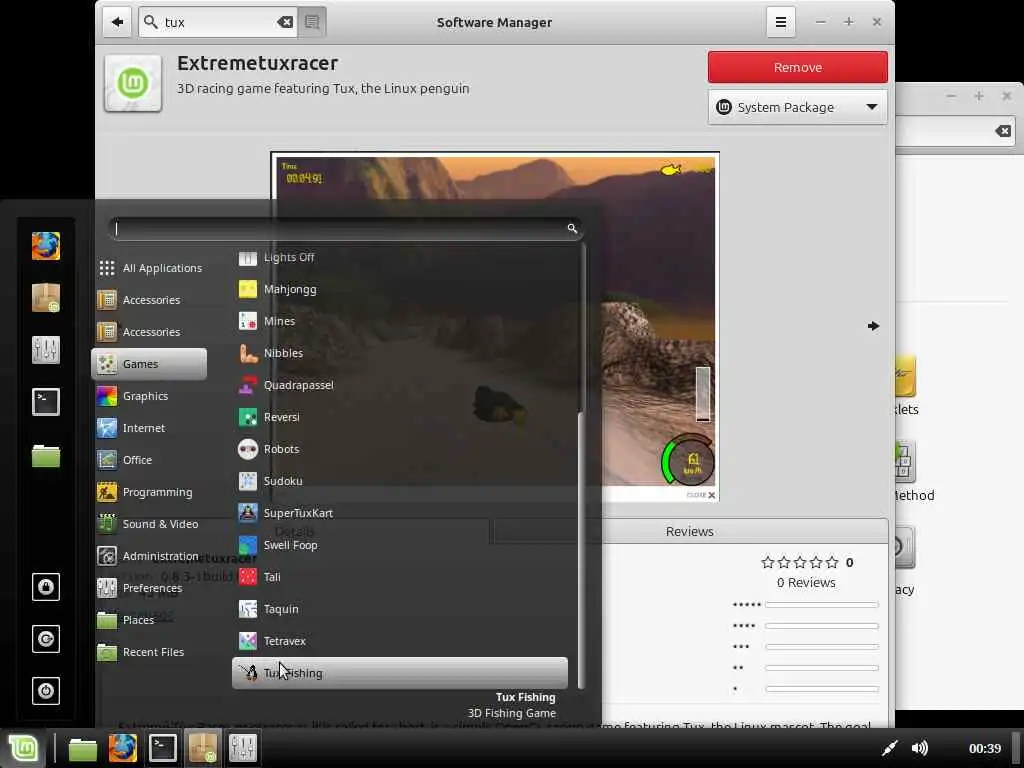Launch Sudoku from the Games list
The height and width of the screenshot is (768, 1024).
click(x=400, y=481)
